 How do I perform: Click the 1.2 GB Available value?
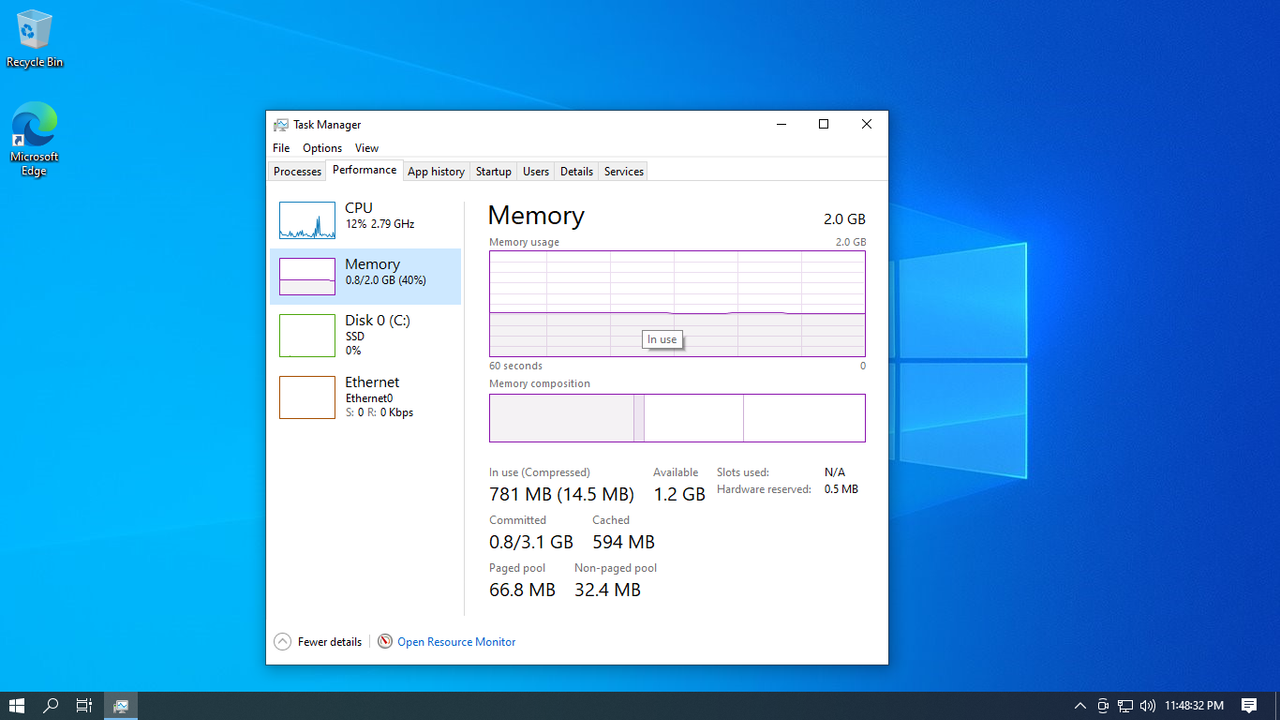pos(679,494)
